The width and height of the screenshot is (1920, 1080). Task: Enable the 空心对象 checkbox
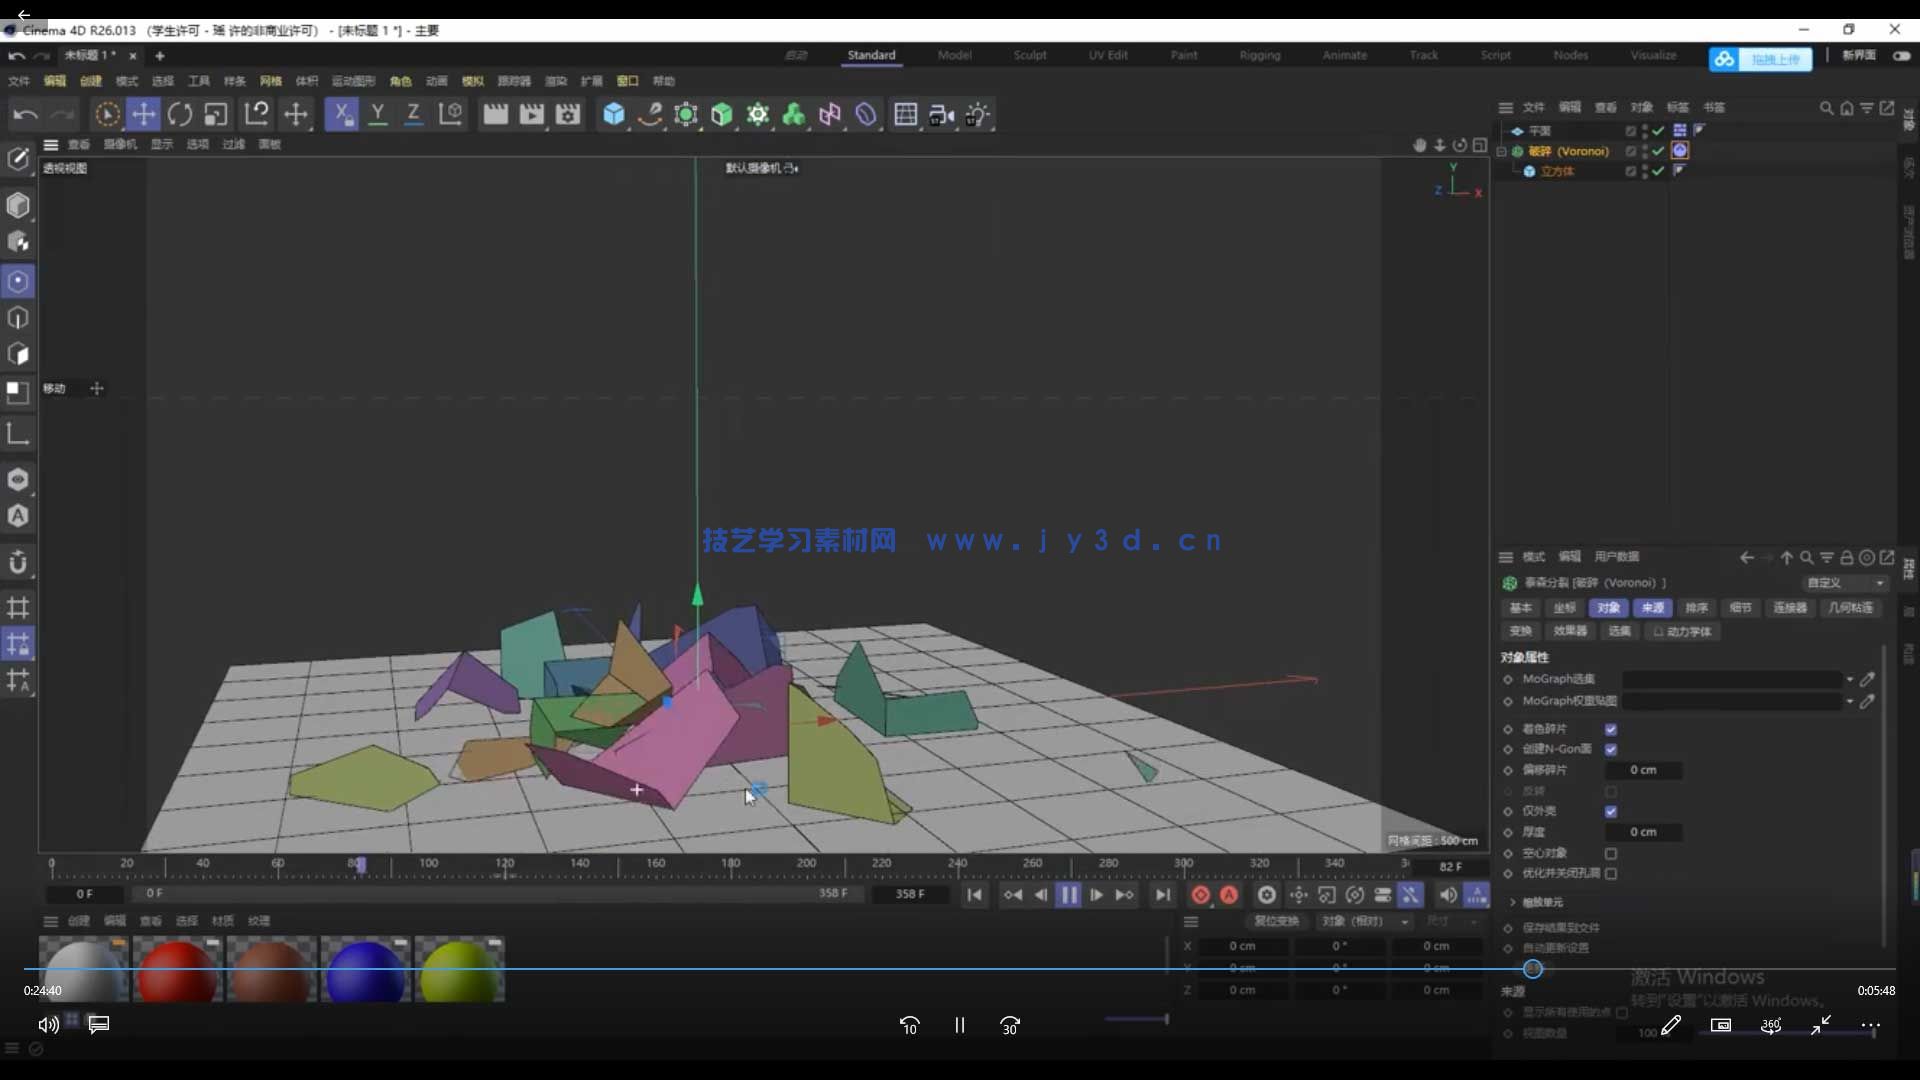[x=1610, y=853]
